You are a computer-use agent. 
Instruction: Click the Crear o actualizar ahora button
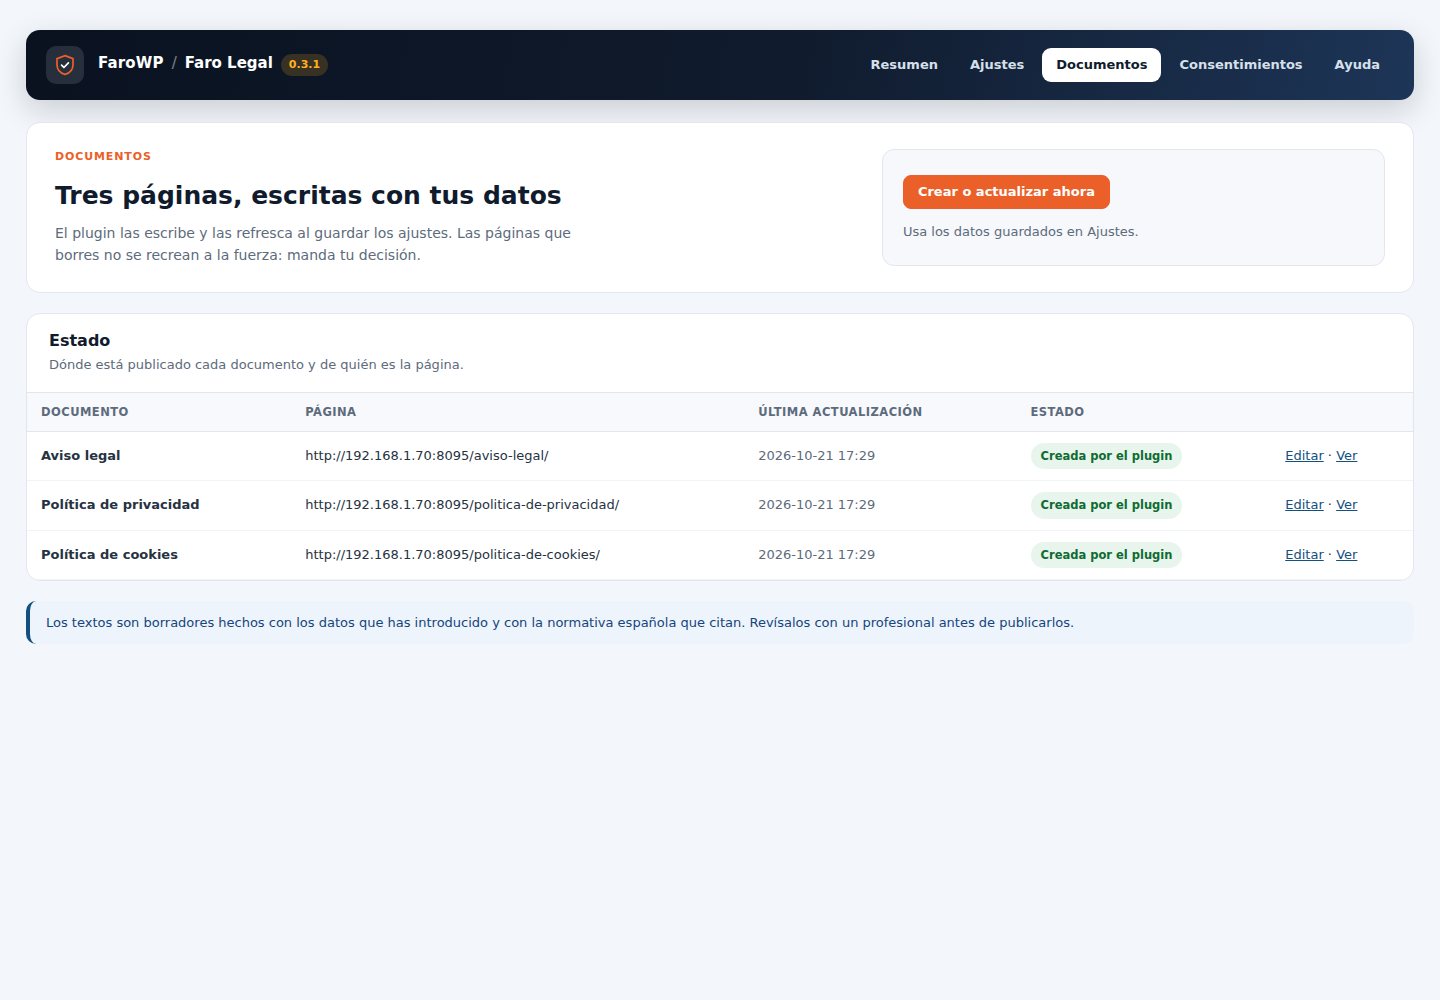pos(1006,192)
